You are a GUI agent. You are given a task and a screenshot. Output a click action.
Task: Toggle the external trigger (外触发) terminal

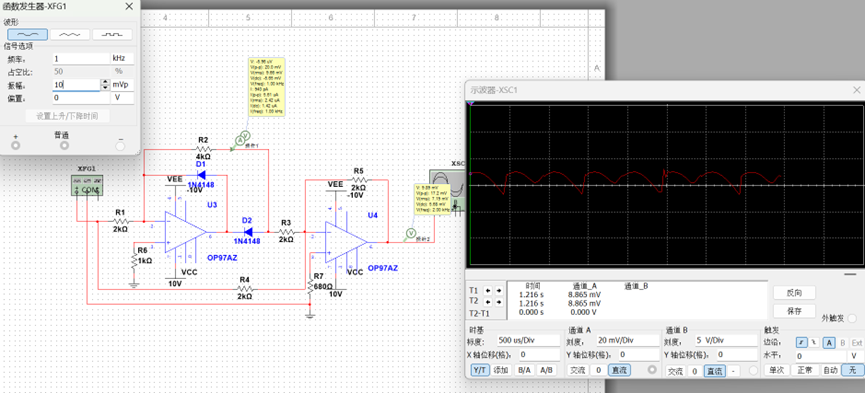[x=852, y=318]
